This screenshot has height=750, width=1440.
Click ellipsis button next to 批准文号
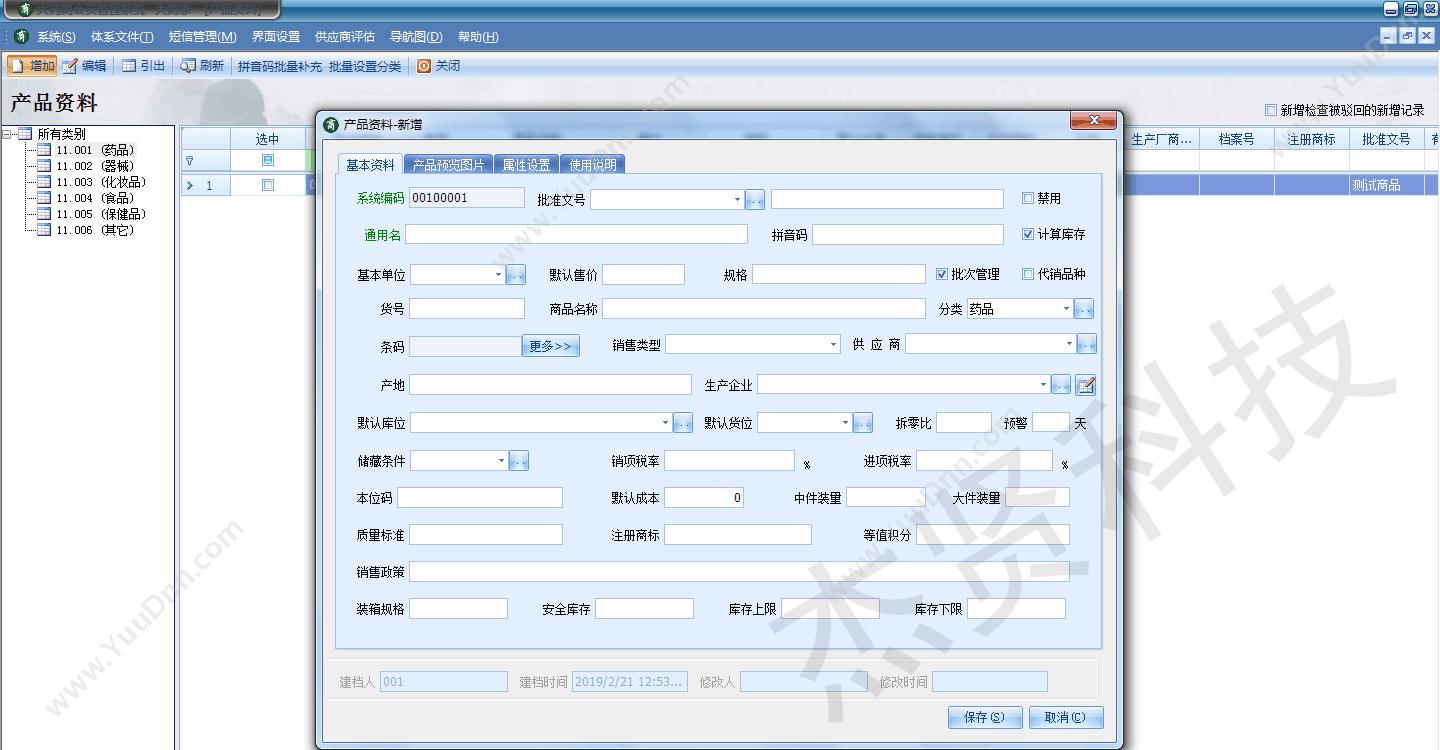point(755,199)
